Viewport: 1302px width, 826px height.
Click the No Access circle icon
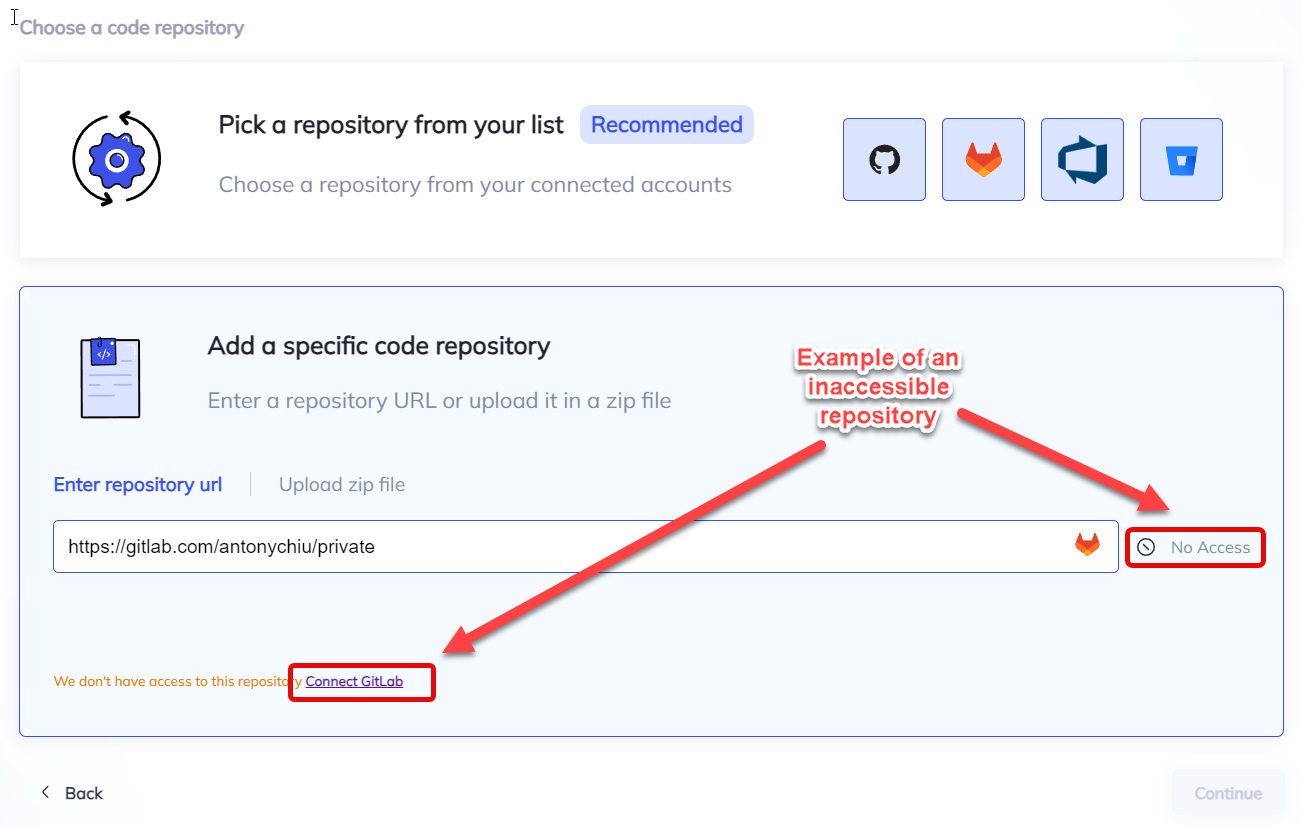(x=1146, y=547)
